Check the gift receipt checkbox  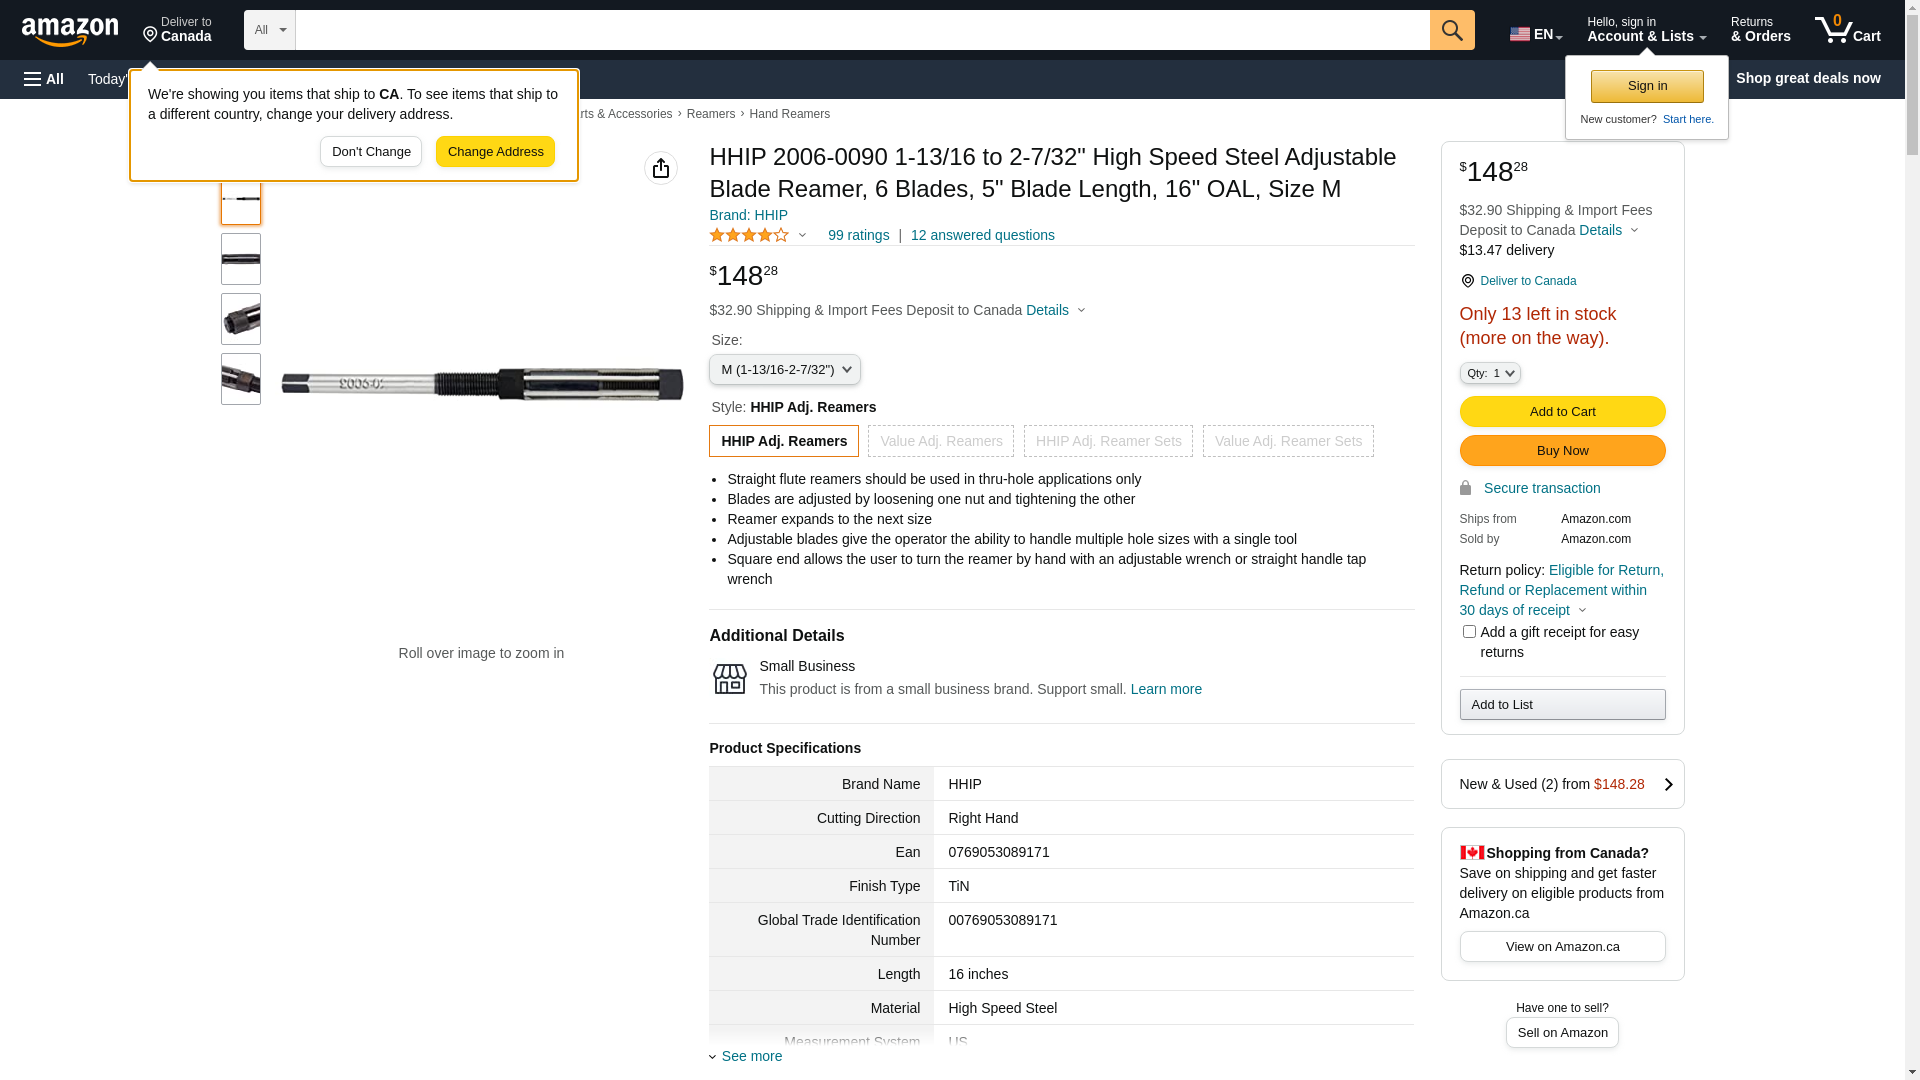pyautogui.click(x=1469, y=632)
